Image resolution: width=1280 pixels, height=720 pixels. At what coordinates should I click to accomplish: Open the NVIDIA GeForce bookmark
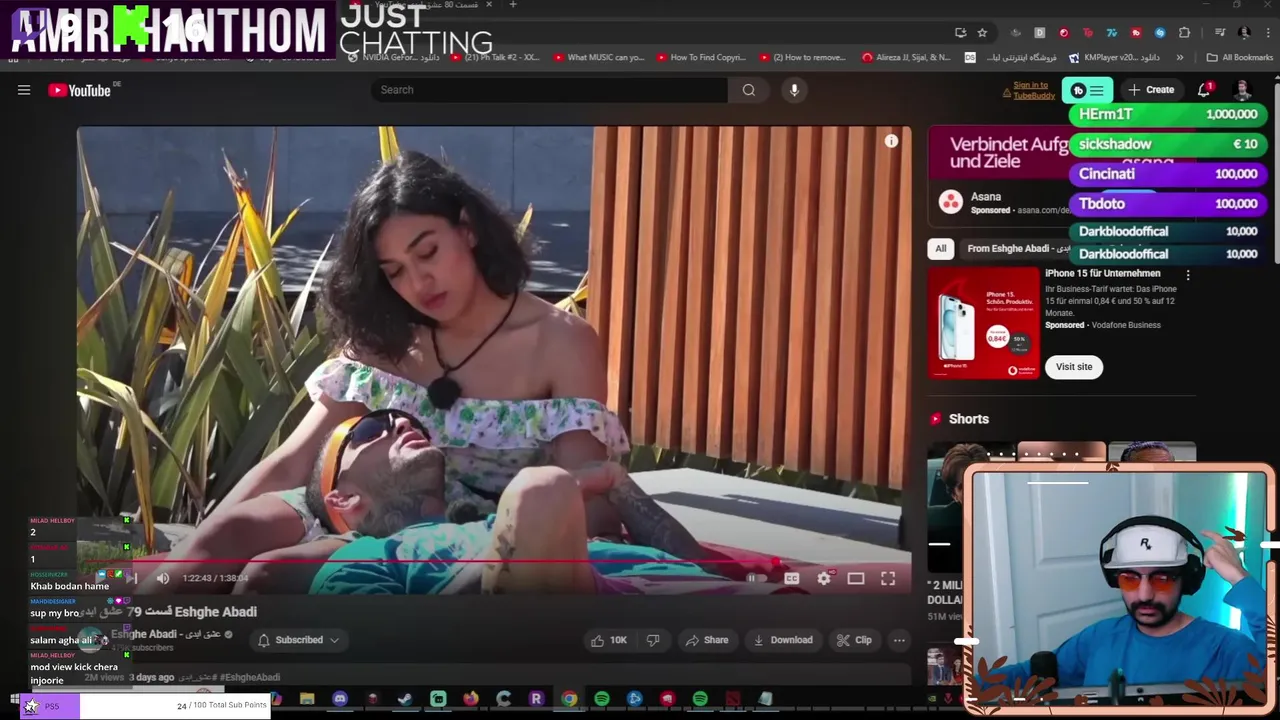393,57
